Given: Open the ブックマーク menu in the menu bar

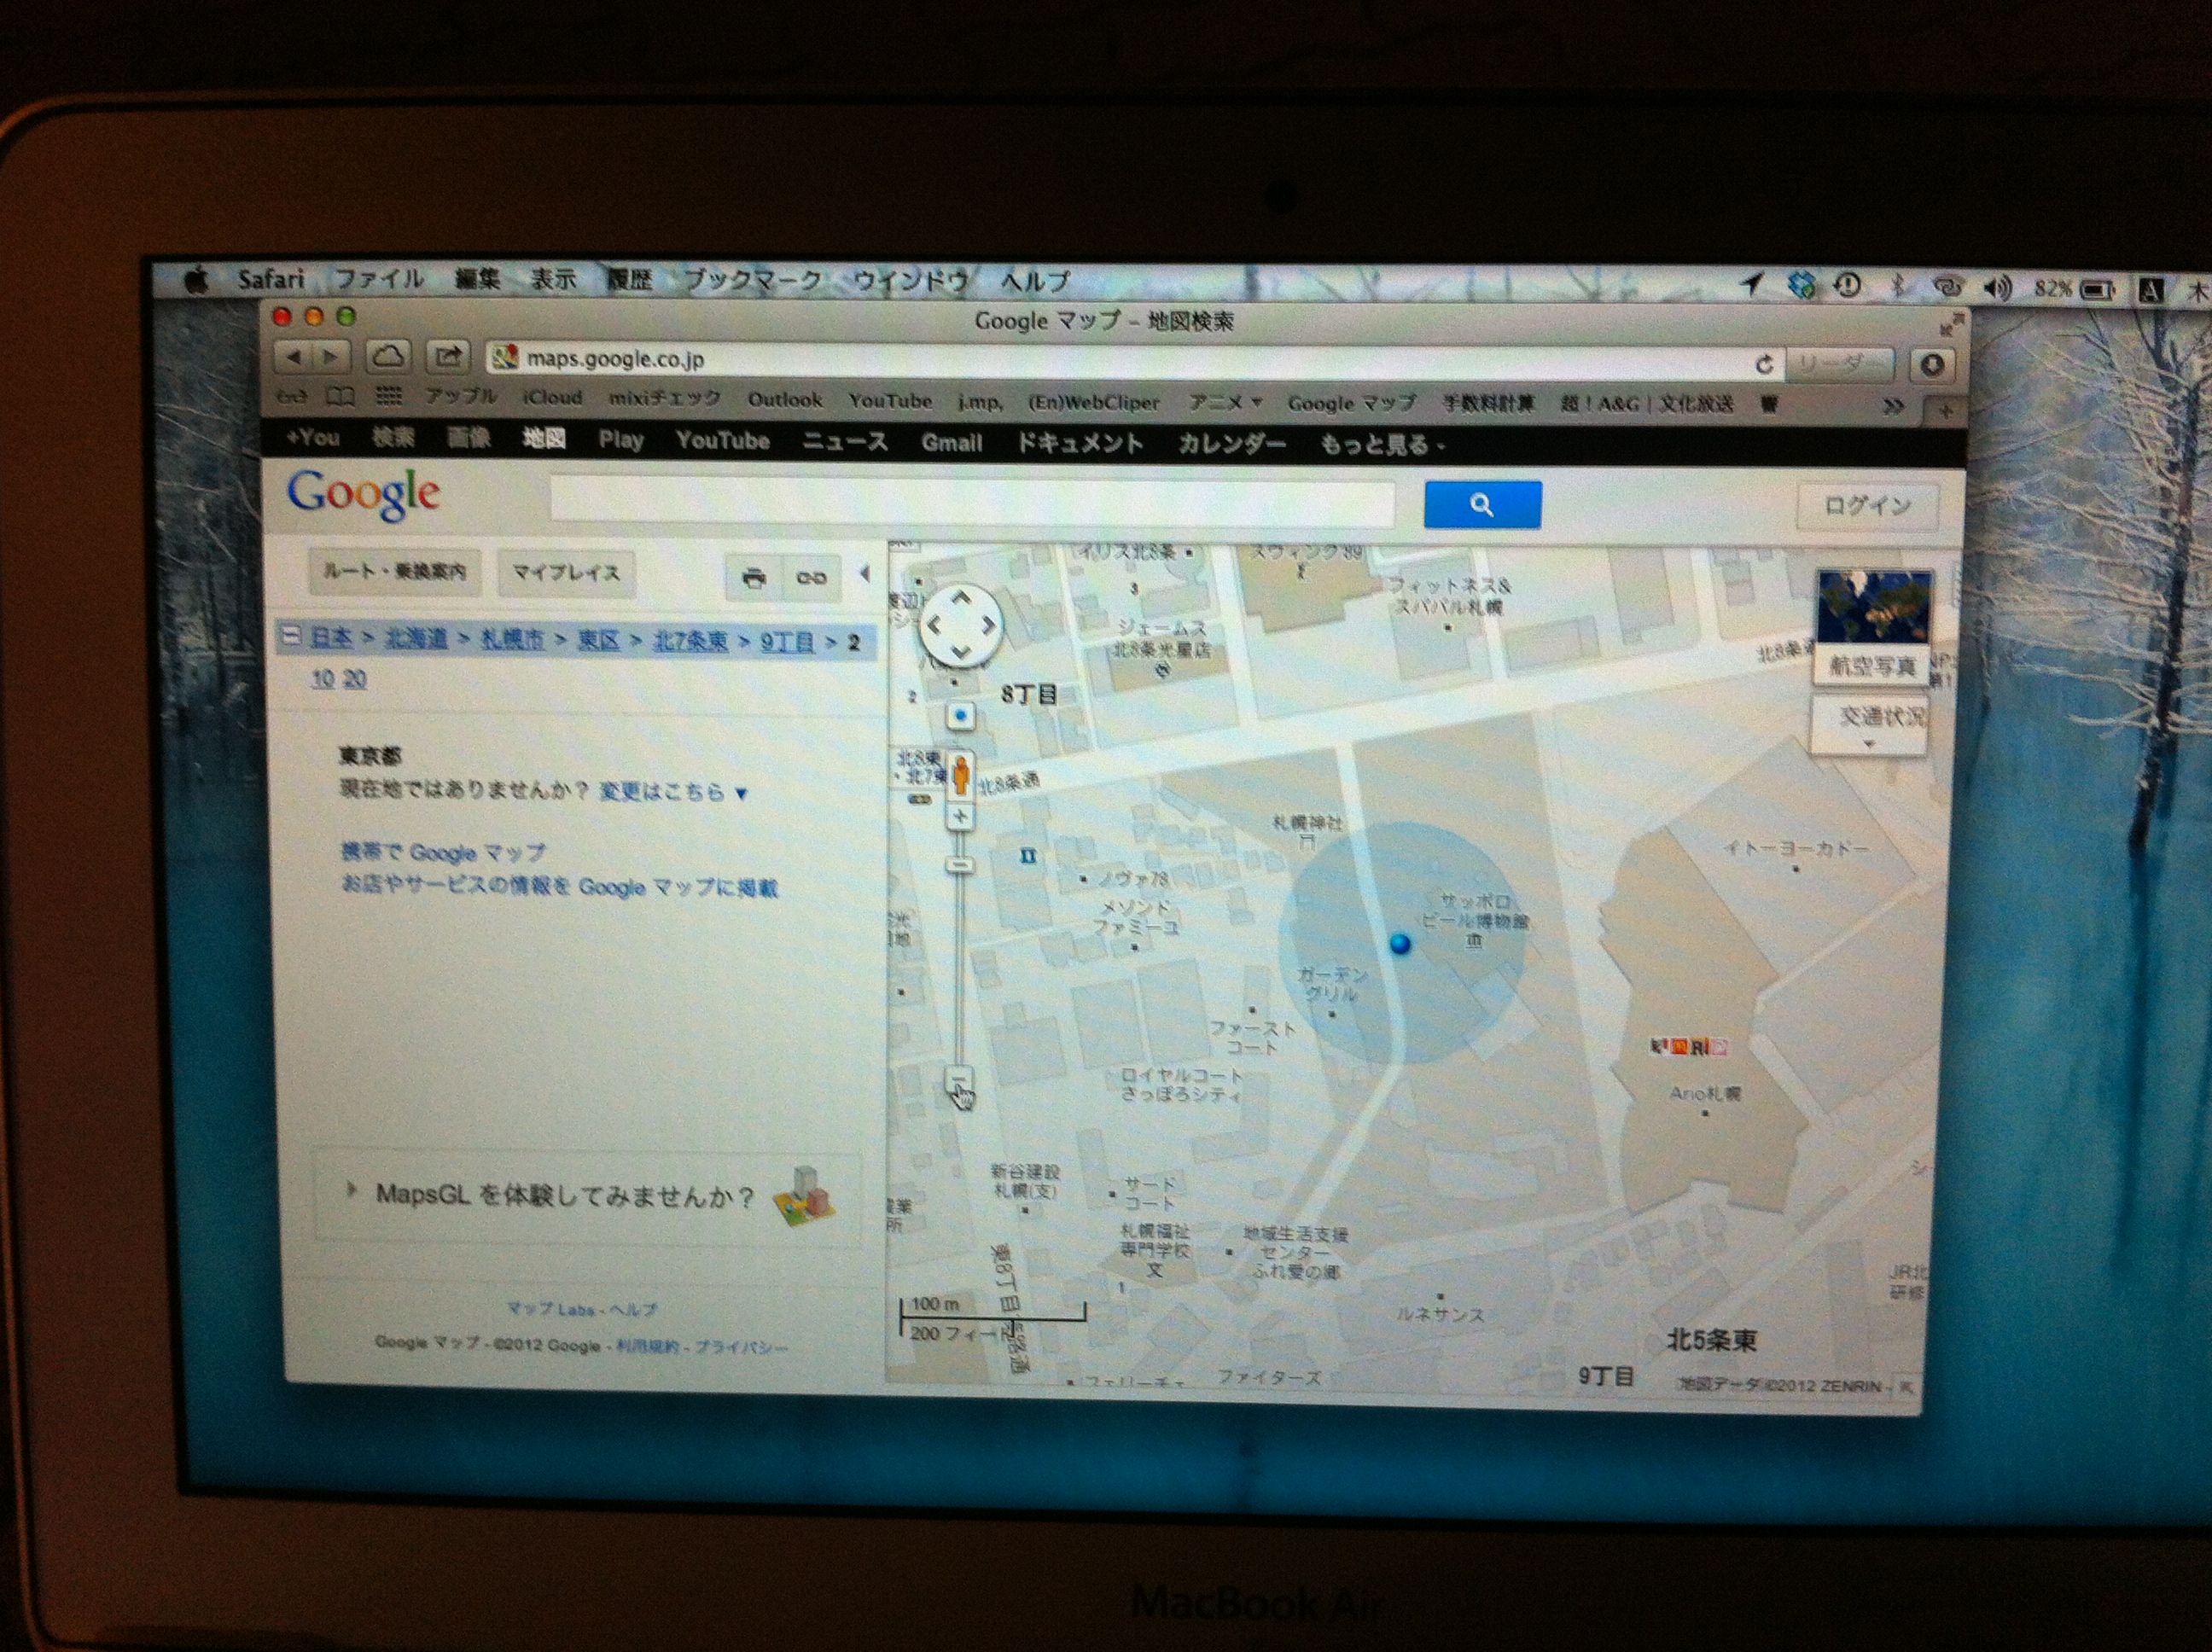Looking at the screenshot, I should click(x=753, y=280).
